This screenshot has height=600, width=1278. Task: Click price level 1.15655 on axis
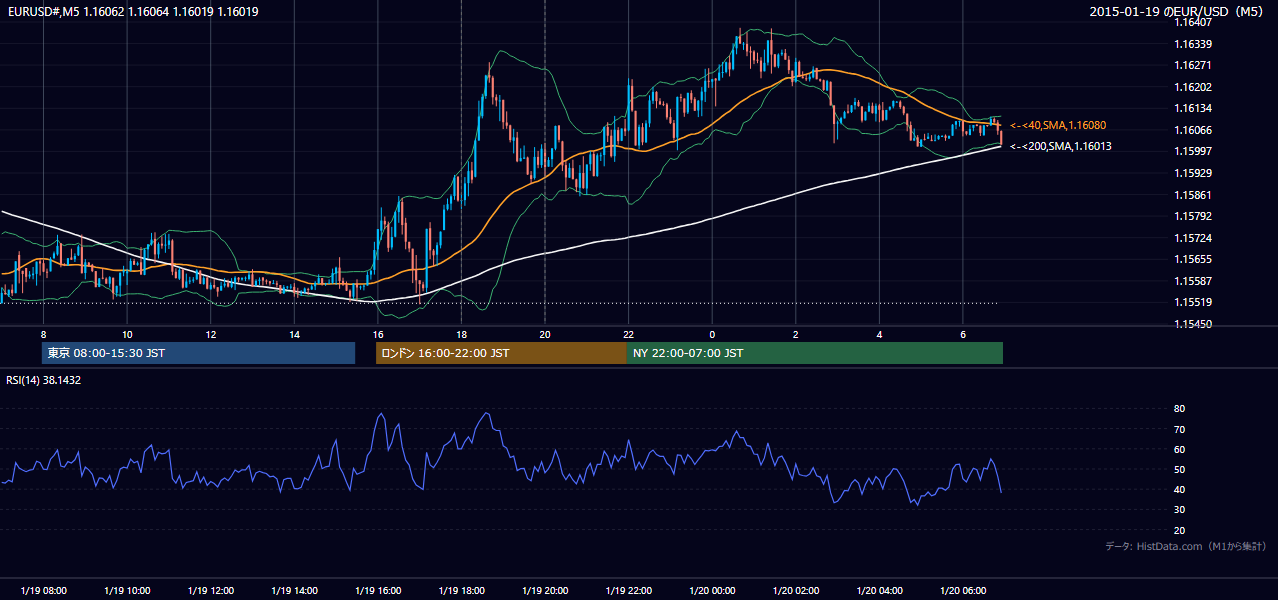click(x=1193, y=259)
